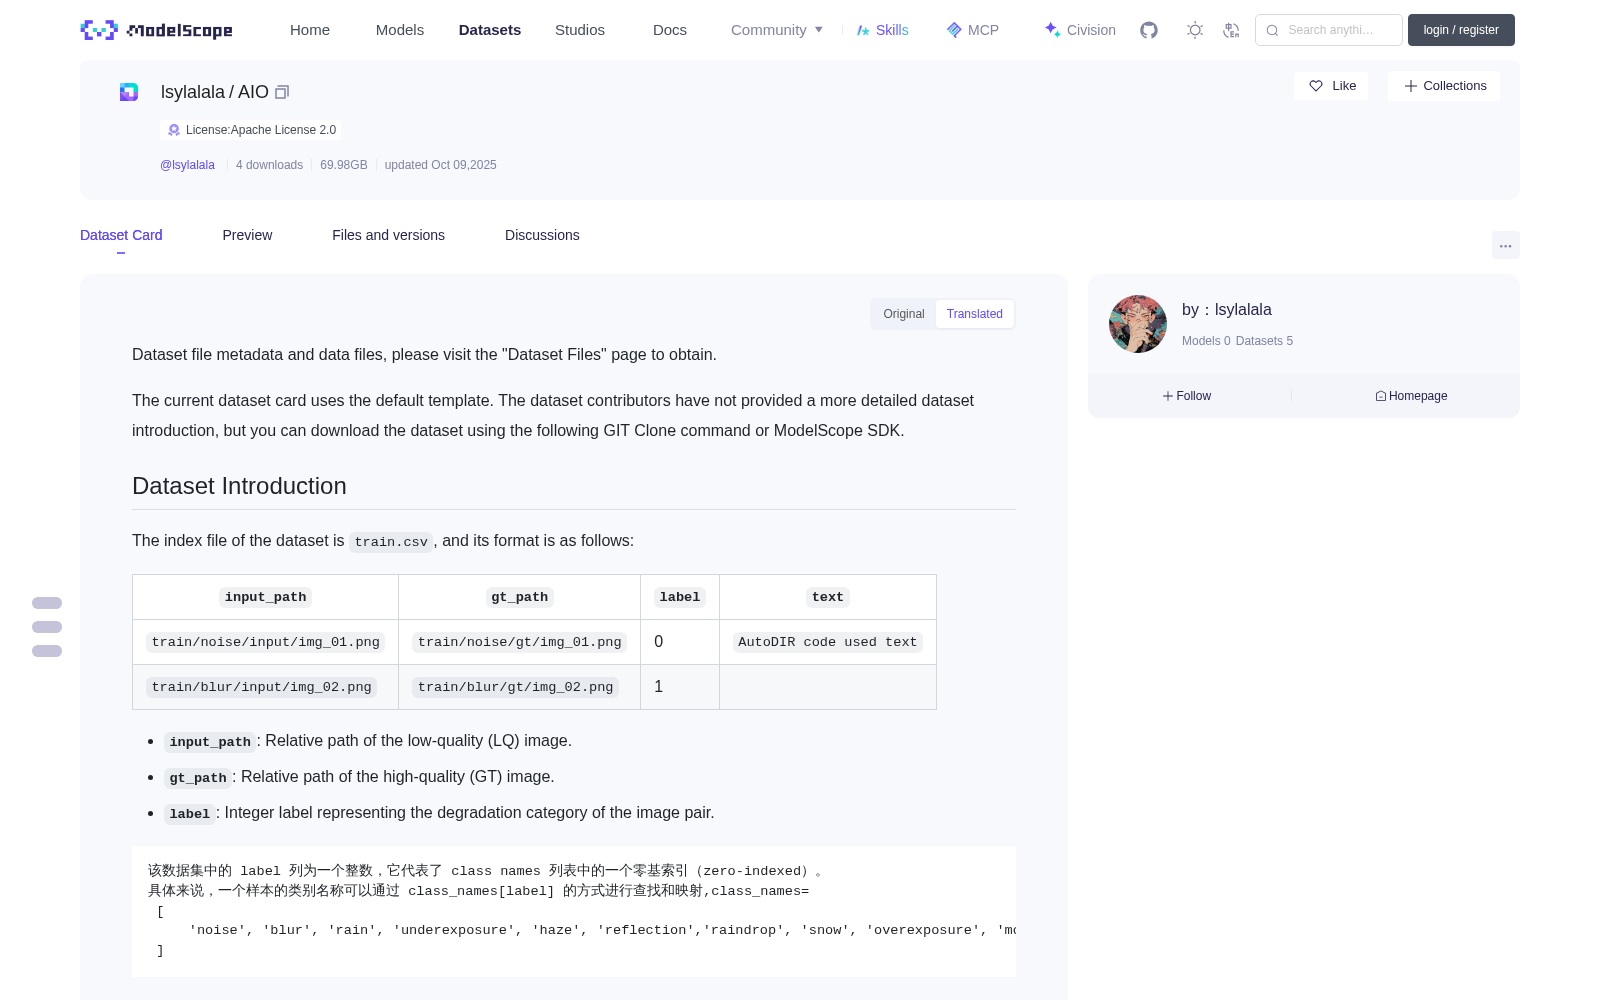Image resolution: width=1600 pixels, height=1000 pixels.
Task: Click the 4 downloads text
Action: point(269,165)
